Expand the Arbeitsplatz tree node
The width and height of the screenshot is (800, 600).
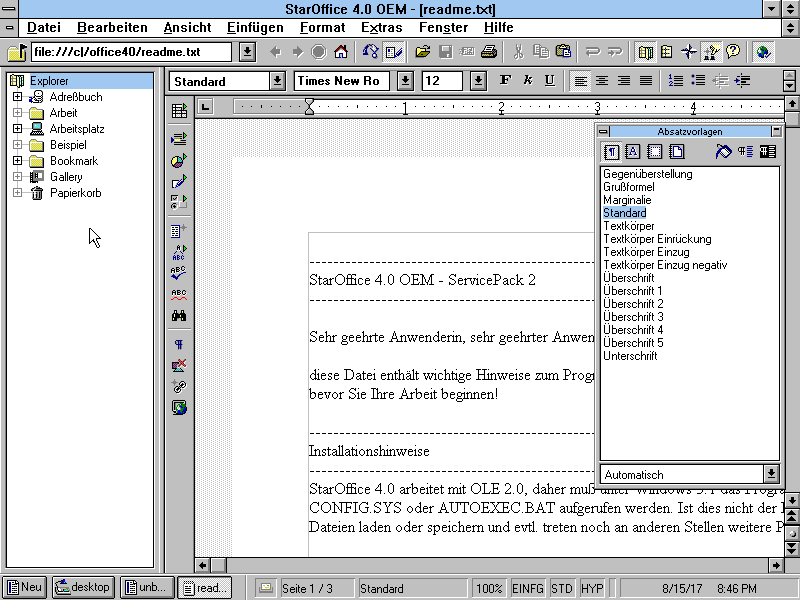point(17,129)
